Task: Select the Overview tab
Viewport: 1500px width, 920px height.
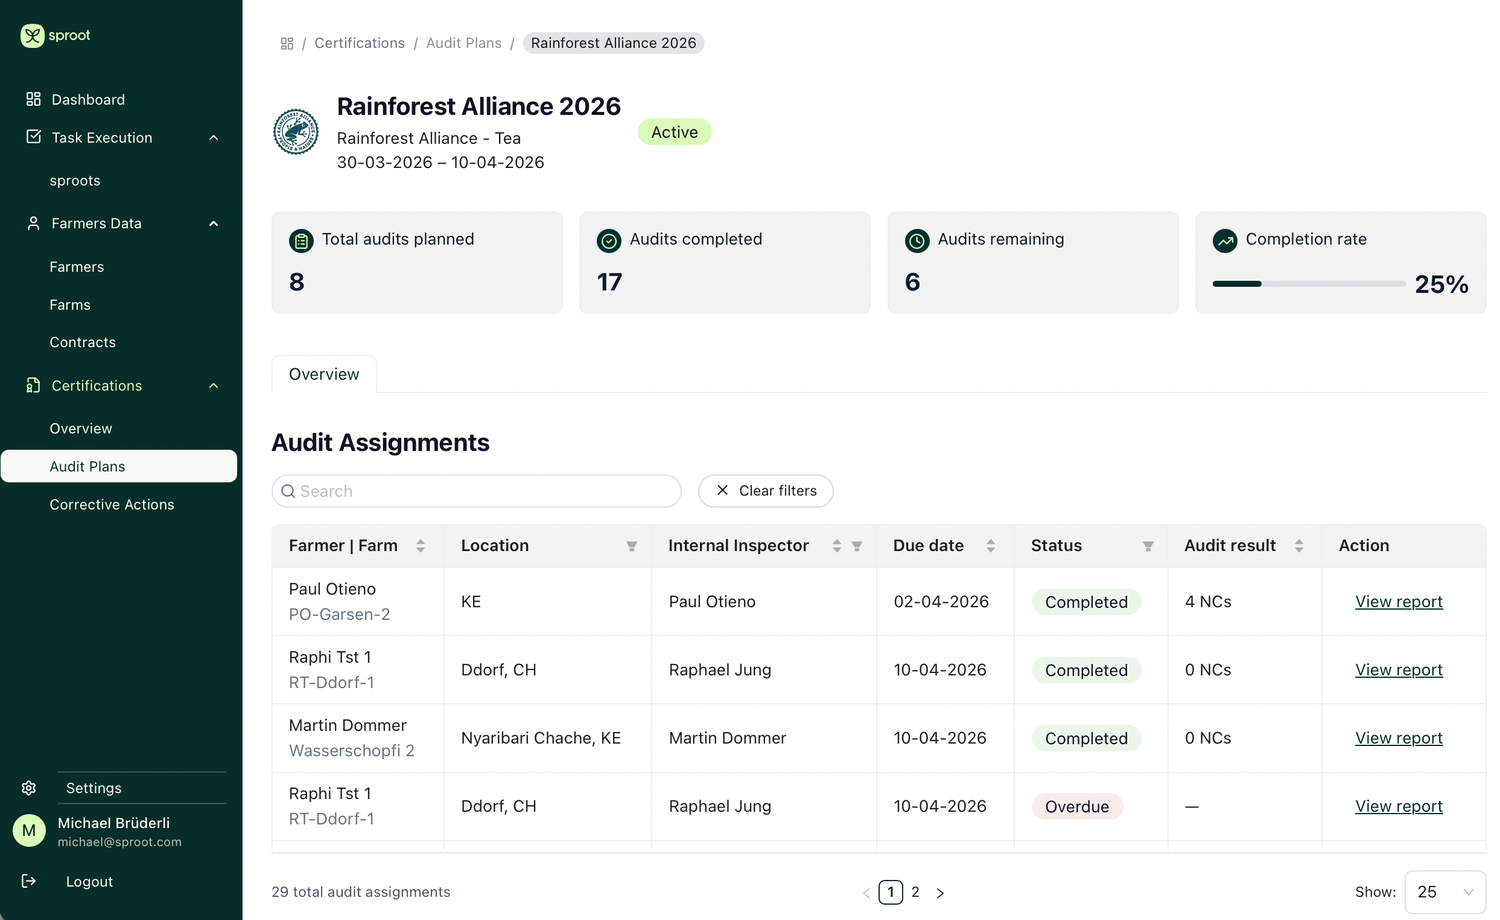Action: (324, 374)
